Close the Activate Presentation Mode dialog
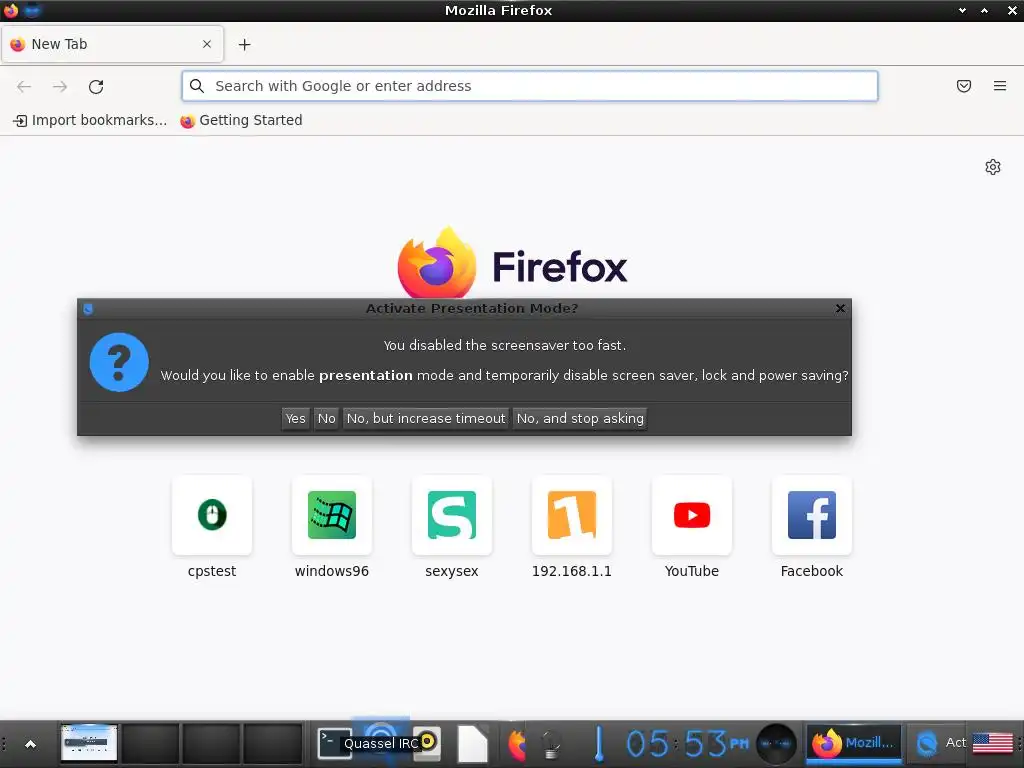This screenshot has height=768, width=1024. [840, 308]
